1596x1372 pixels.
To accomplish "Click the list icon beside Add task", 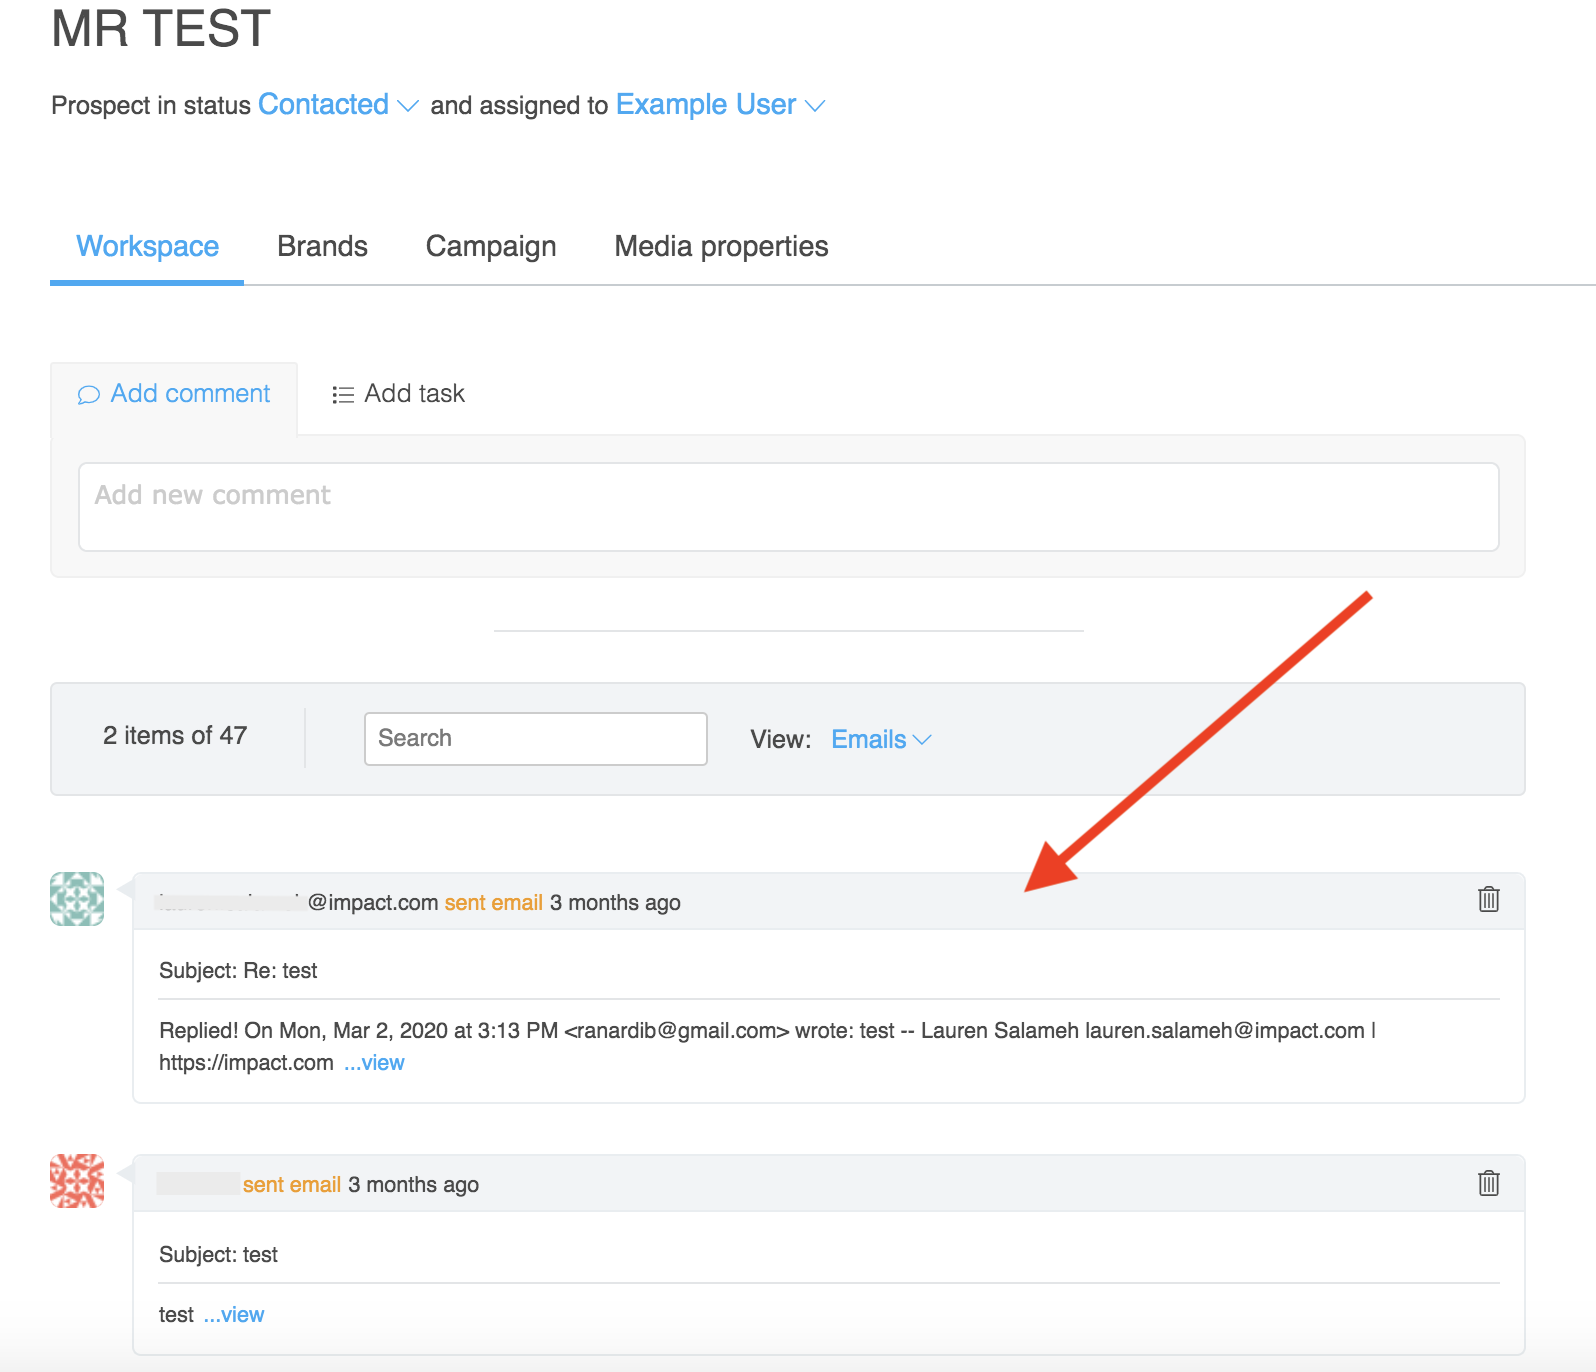I will (343, 395).
